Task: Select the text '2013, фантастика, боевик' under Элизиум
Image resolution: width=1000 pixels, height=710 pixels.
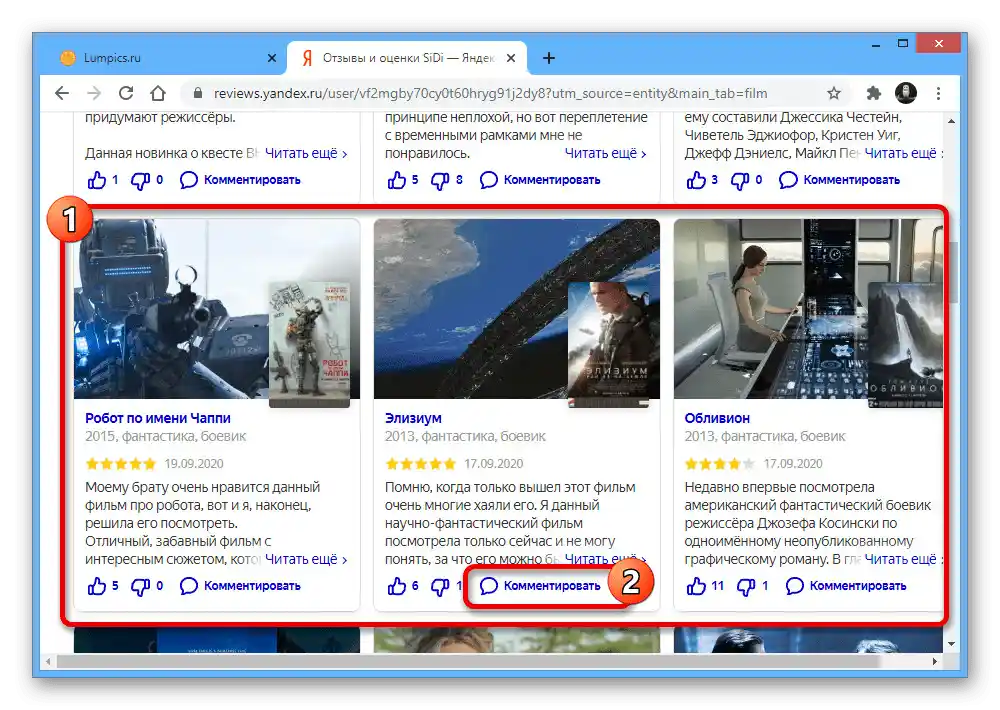Action: (x=465, y=436)
